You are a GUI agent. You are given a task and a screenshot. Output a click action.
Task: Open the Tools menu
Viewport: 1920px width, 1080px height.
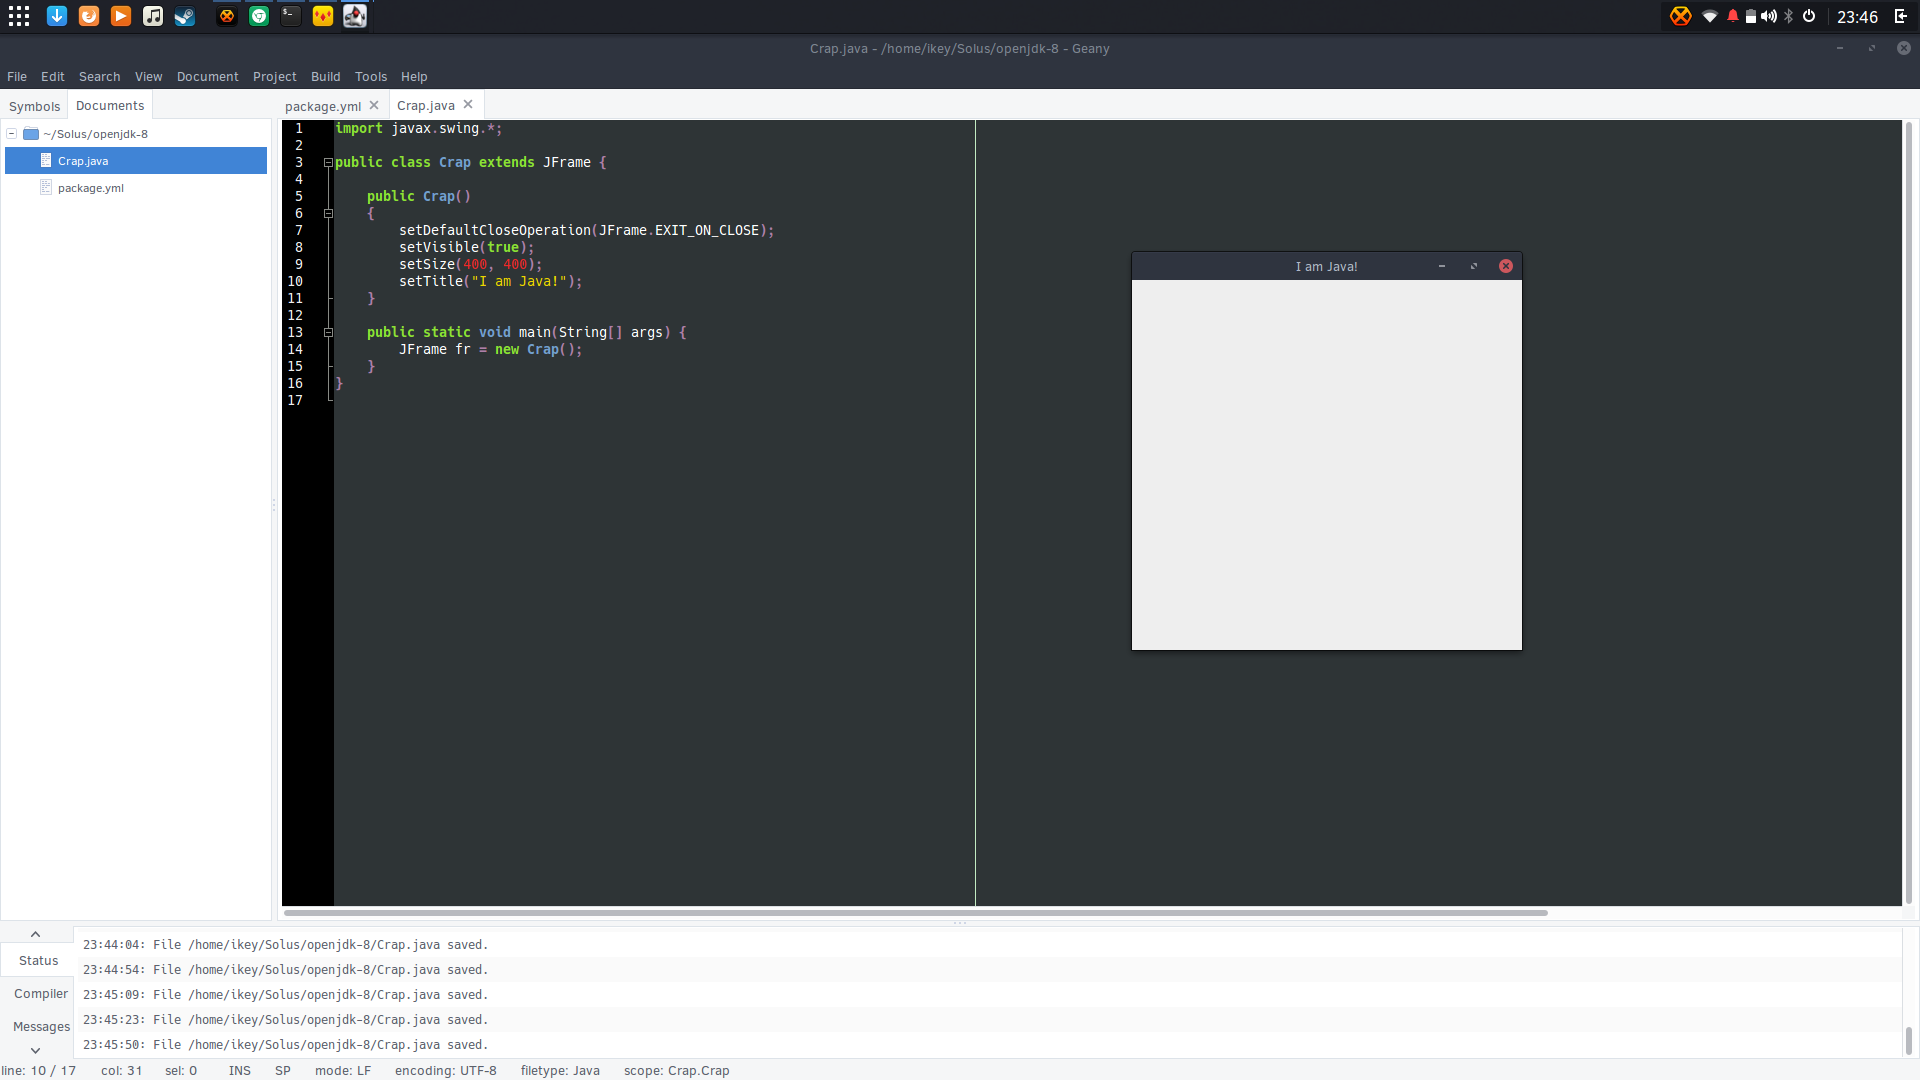point(371,77)
